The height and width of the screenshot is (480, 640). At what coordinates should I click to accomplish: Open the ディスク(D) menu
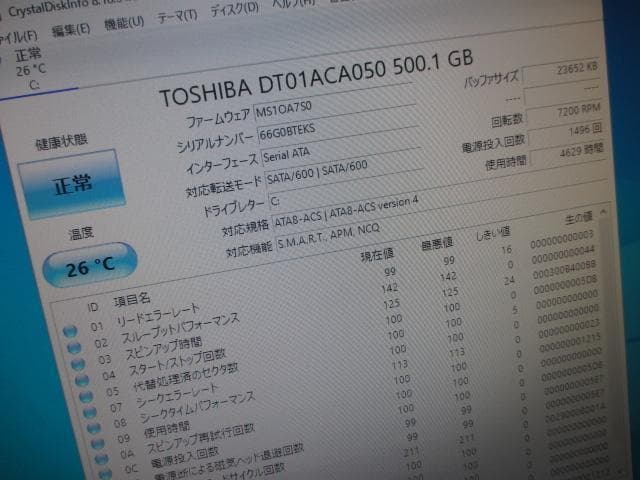[x=233, y=12]
